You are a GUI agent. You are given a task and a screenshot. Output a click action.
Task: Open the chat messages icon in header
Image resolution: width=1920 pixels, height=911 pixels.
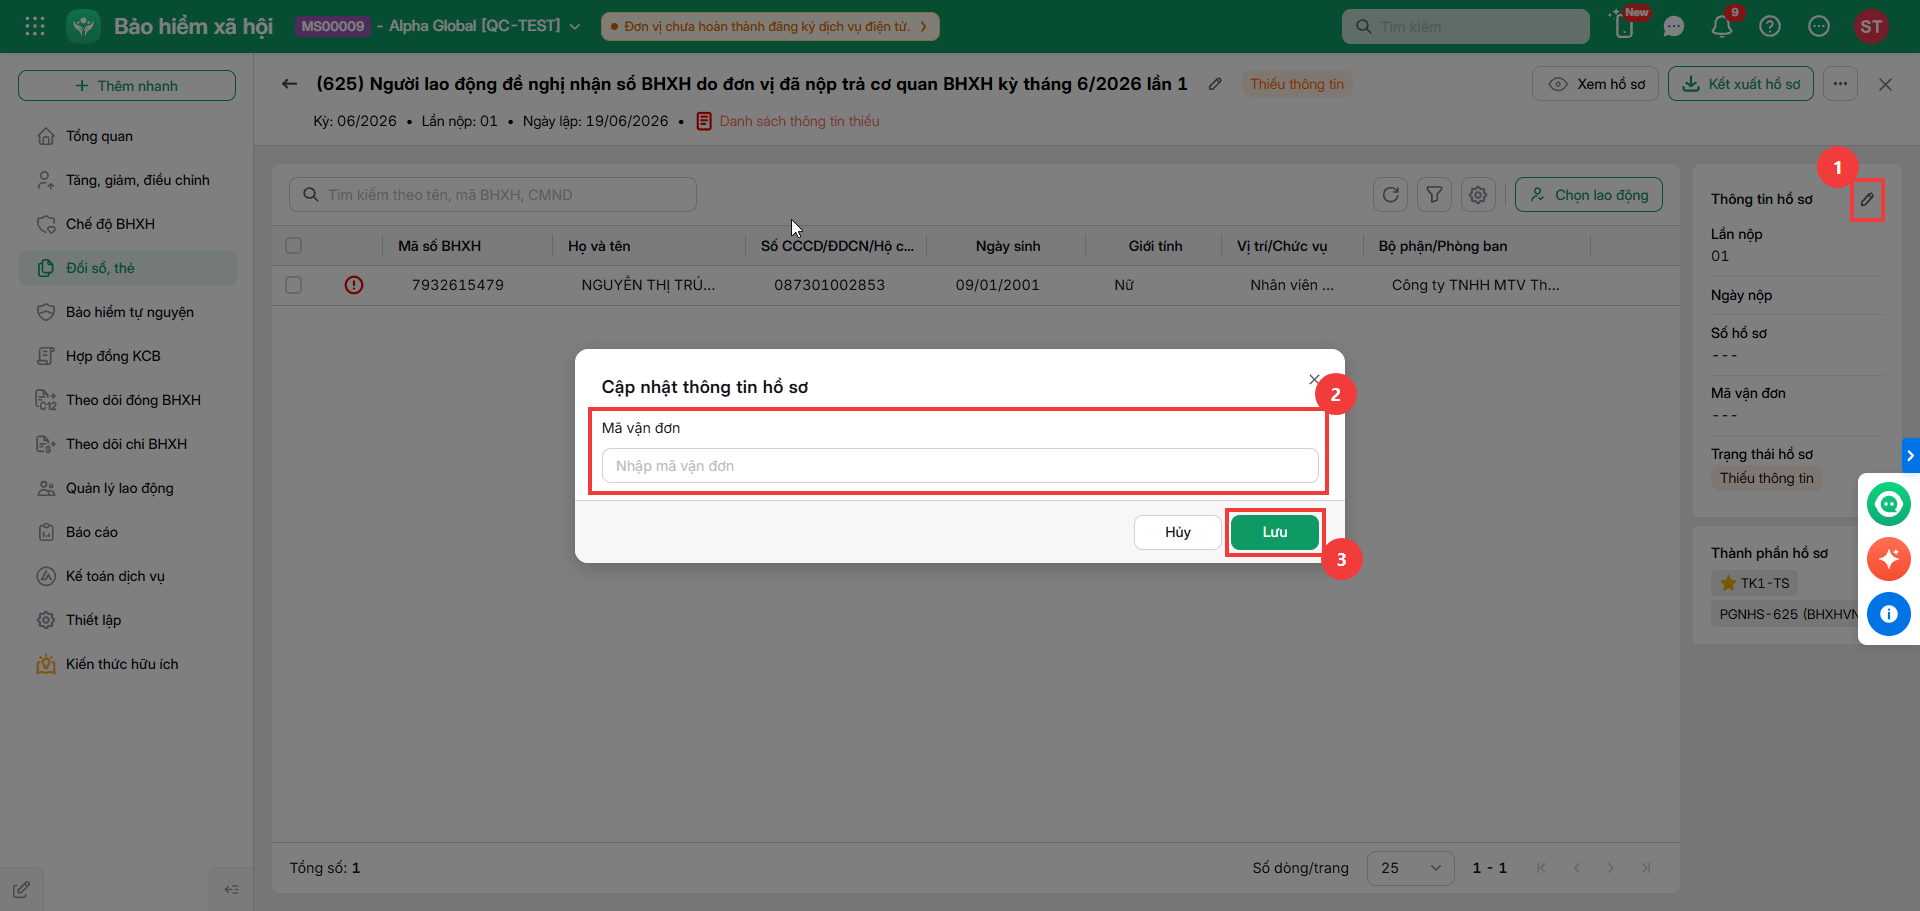click(1674, 27)
